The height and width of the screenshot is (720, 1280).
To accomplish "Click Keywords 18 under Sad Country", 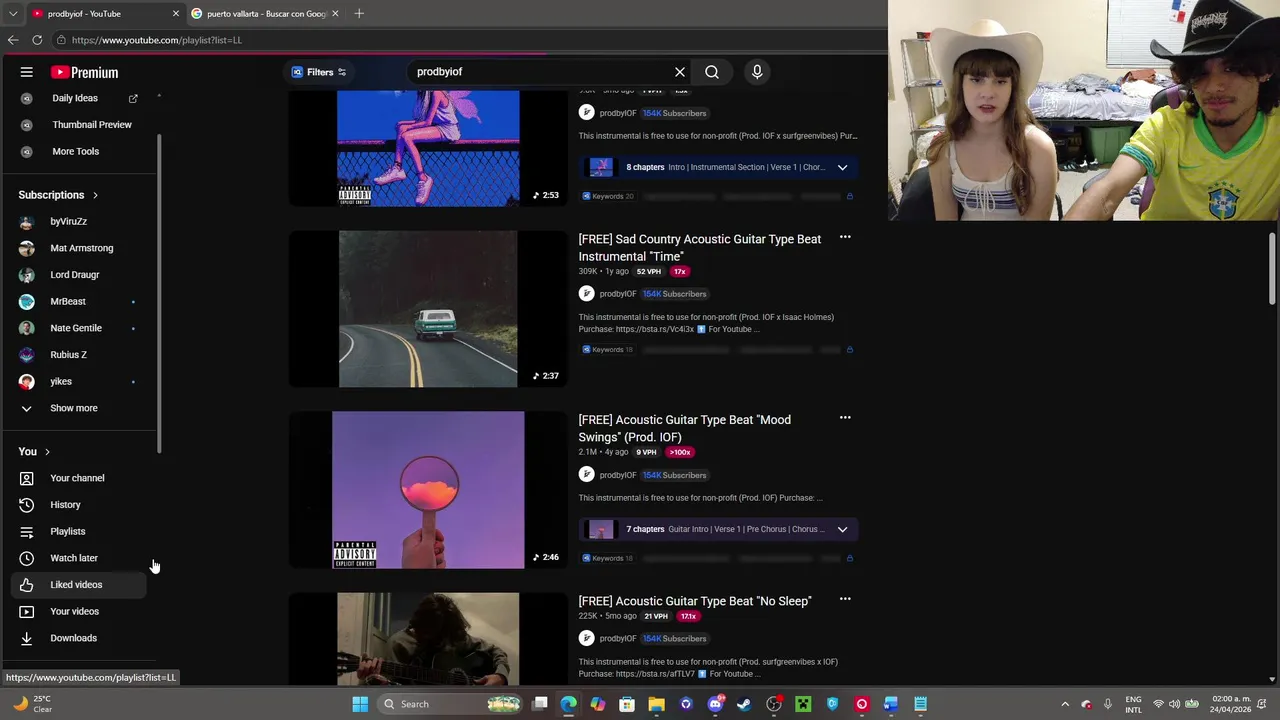I will 608,350.
